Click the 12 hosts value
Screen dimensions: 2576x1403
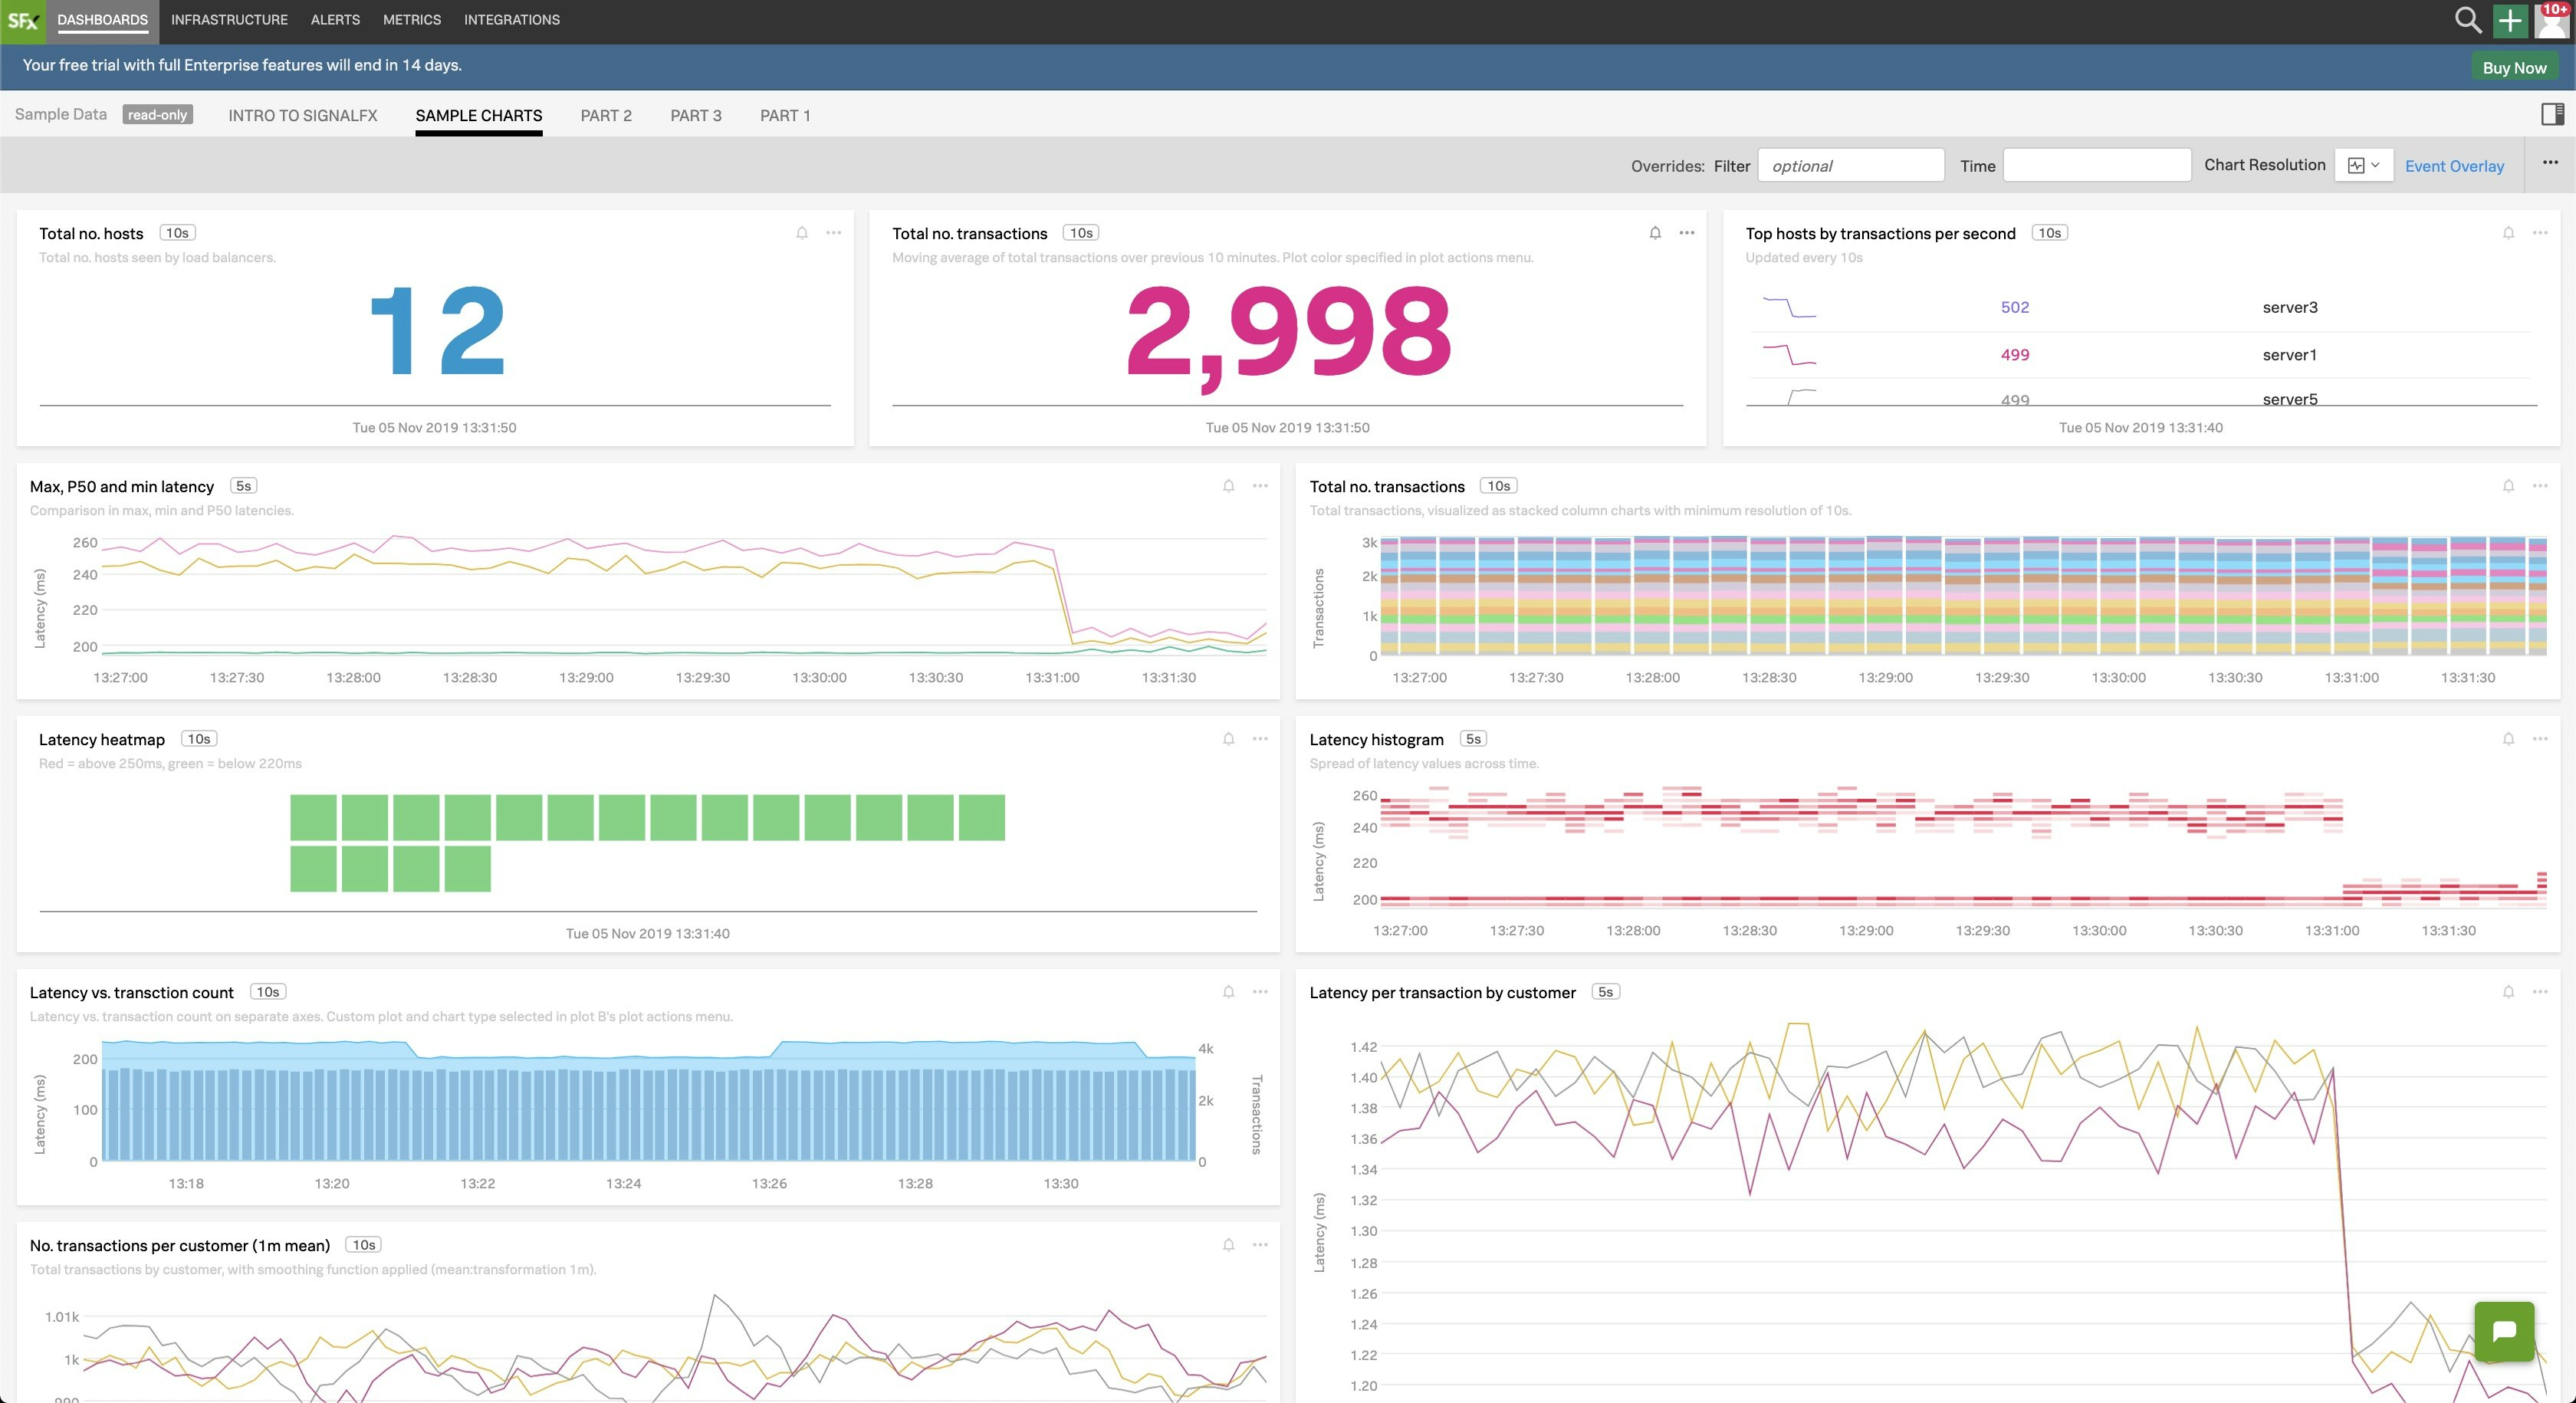[x=436, y=331]
